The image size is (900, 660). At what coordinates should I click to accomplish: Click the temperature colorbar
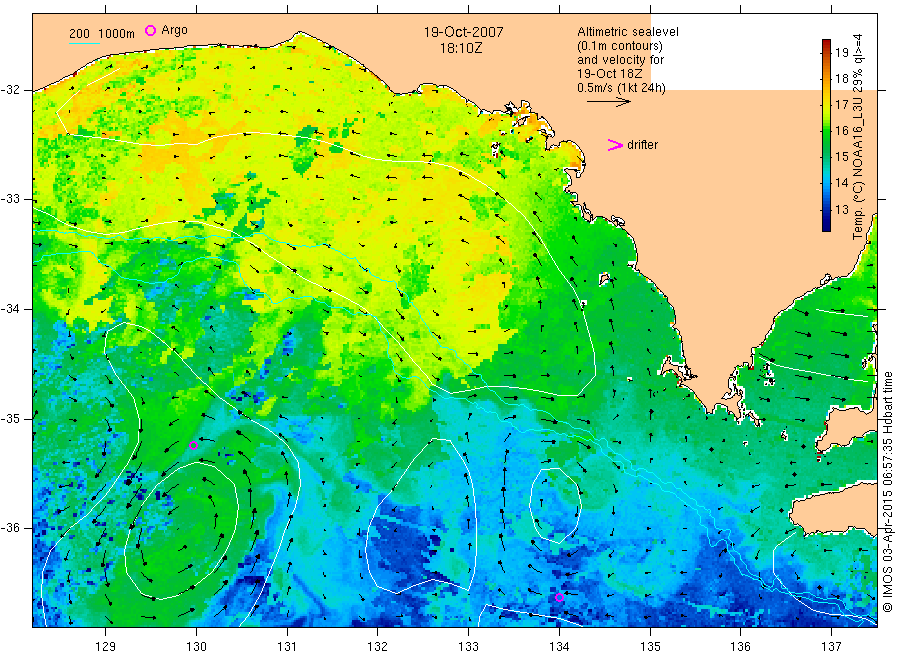click(827, 135)
